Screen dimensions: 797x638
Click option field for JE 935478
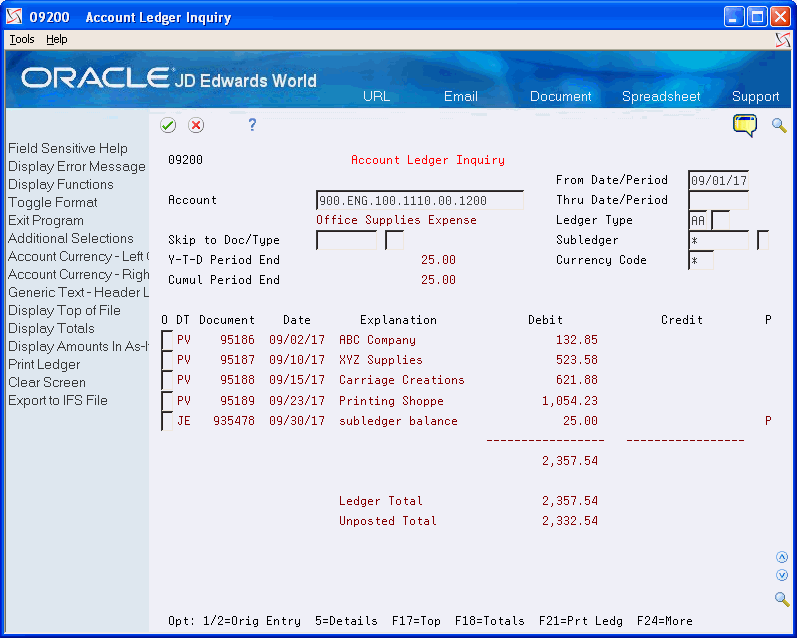pyautogui.click(x=167, y=421)
